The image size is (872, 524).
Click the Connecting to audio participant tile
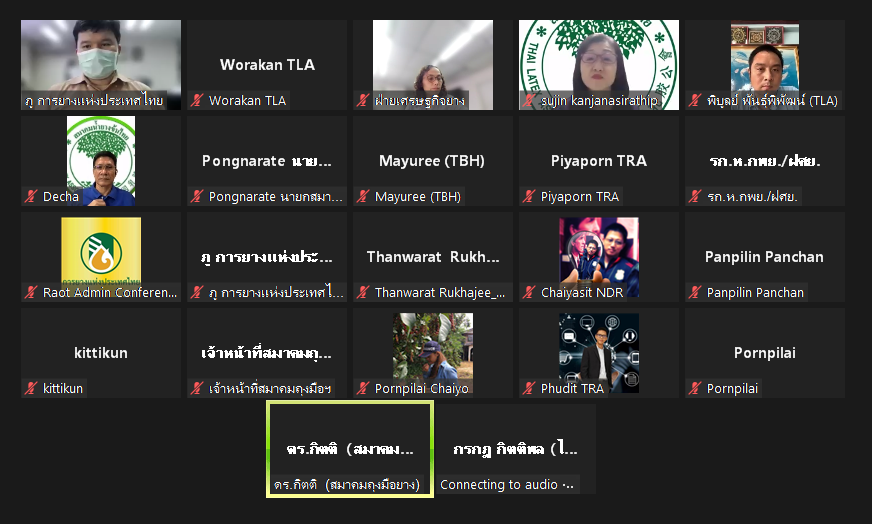[516, 449]
